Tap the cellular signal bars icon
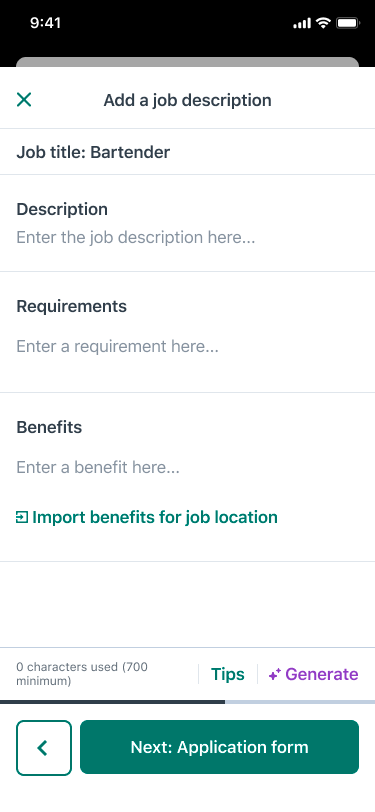The height and width of the screenshot is (812, 375). (302, 23)
